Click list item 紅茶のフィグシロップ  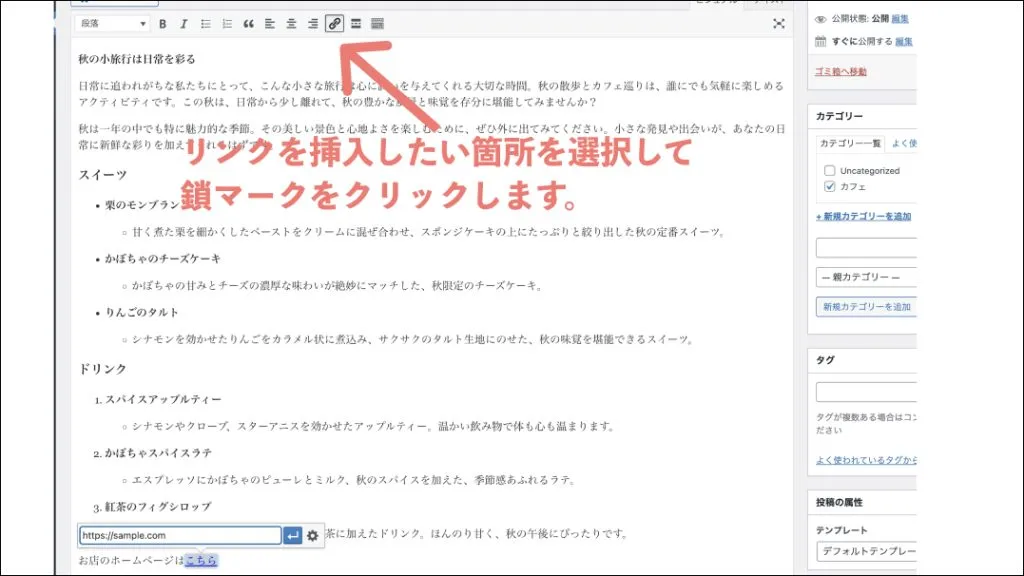158,506
